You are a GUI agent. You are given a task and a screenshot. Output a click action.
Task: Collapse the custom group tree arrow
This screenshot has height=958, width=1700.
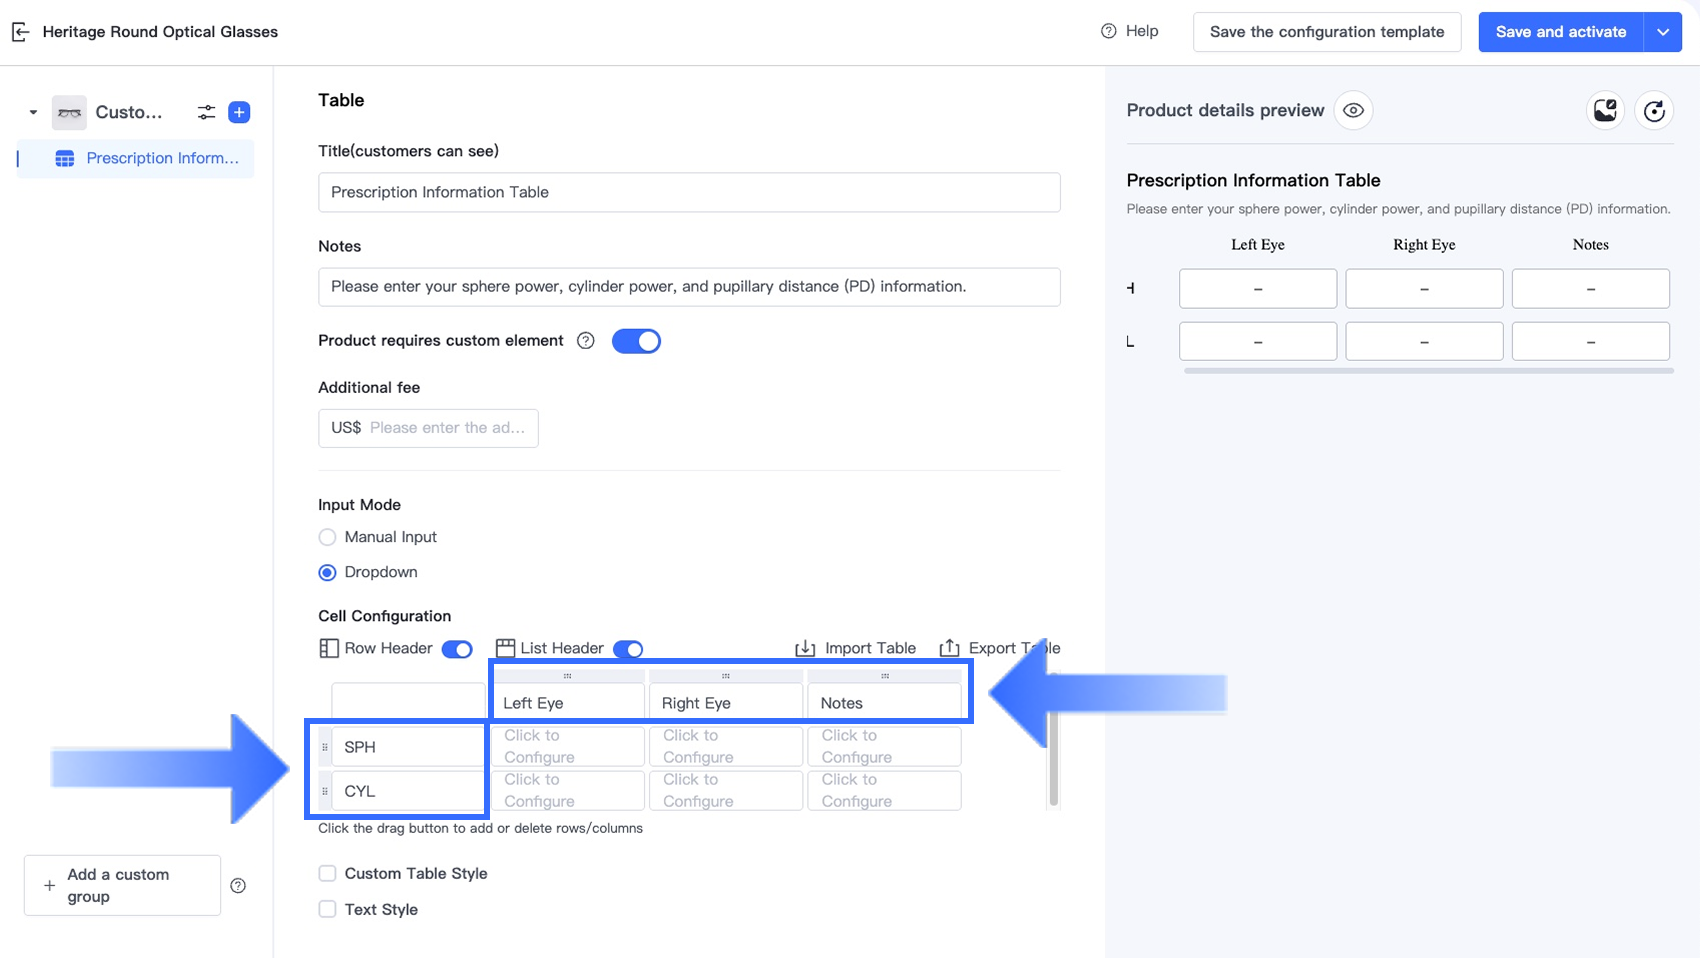pyautogui.click(x=33, y=112)
